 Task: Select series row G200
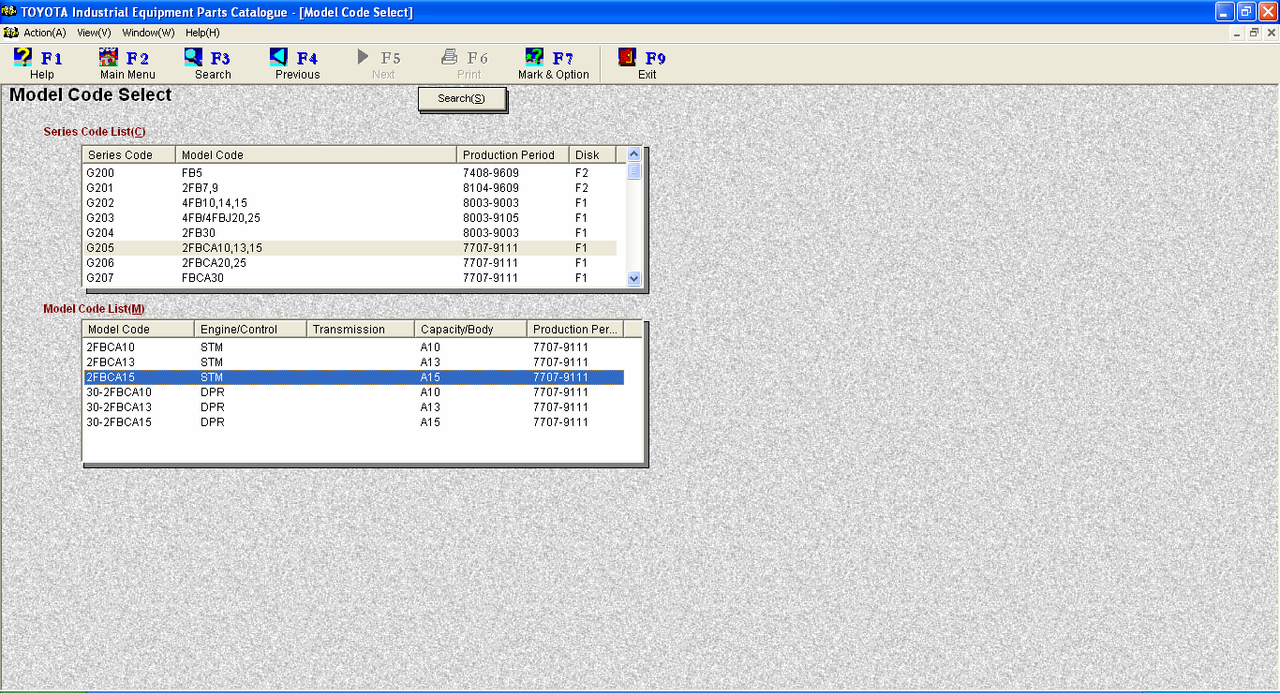point(350,173)
